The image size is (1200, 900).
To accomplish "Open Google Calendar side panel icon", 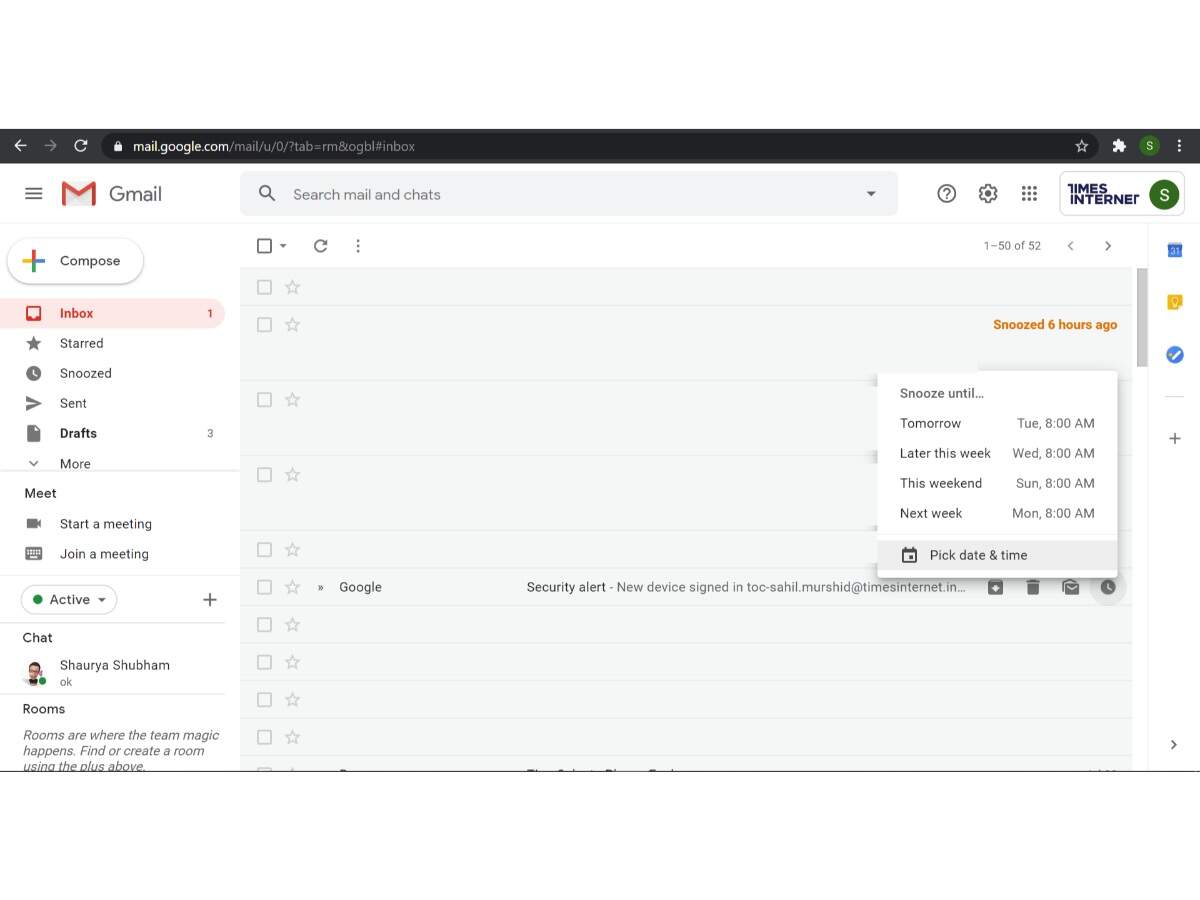I will click(1175, 250).
